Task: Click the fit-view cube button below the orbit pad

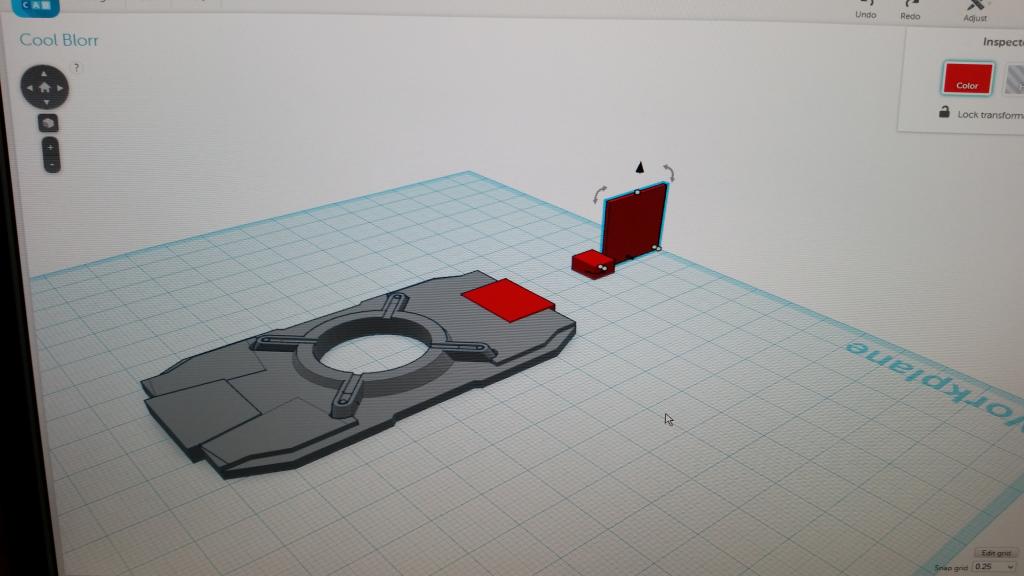Action: click(x=48, y=123)
